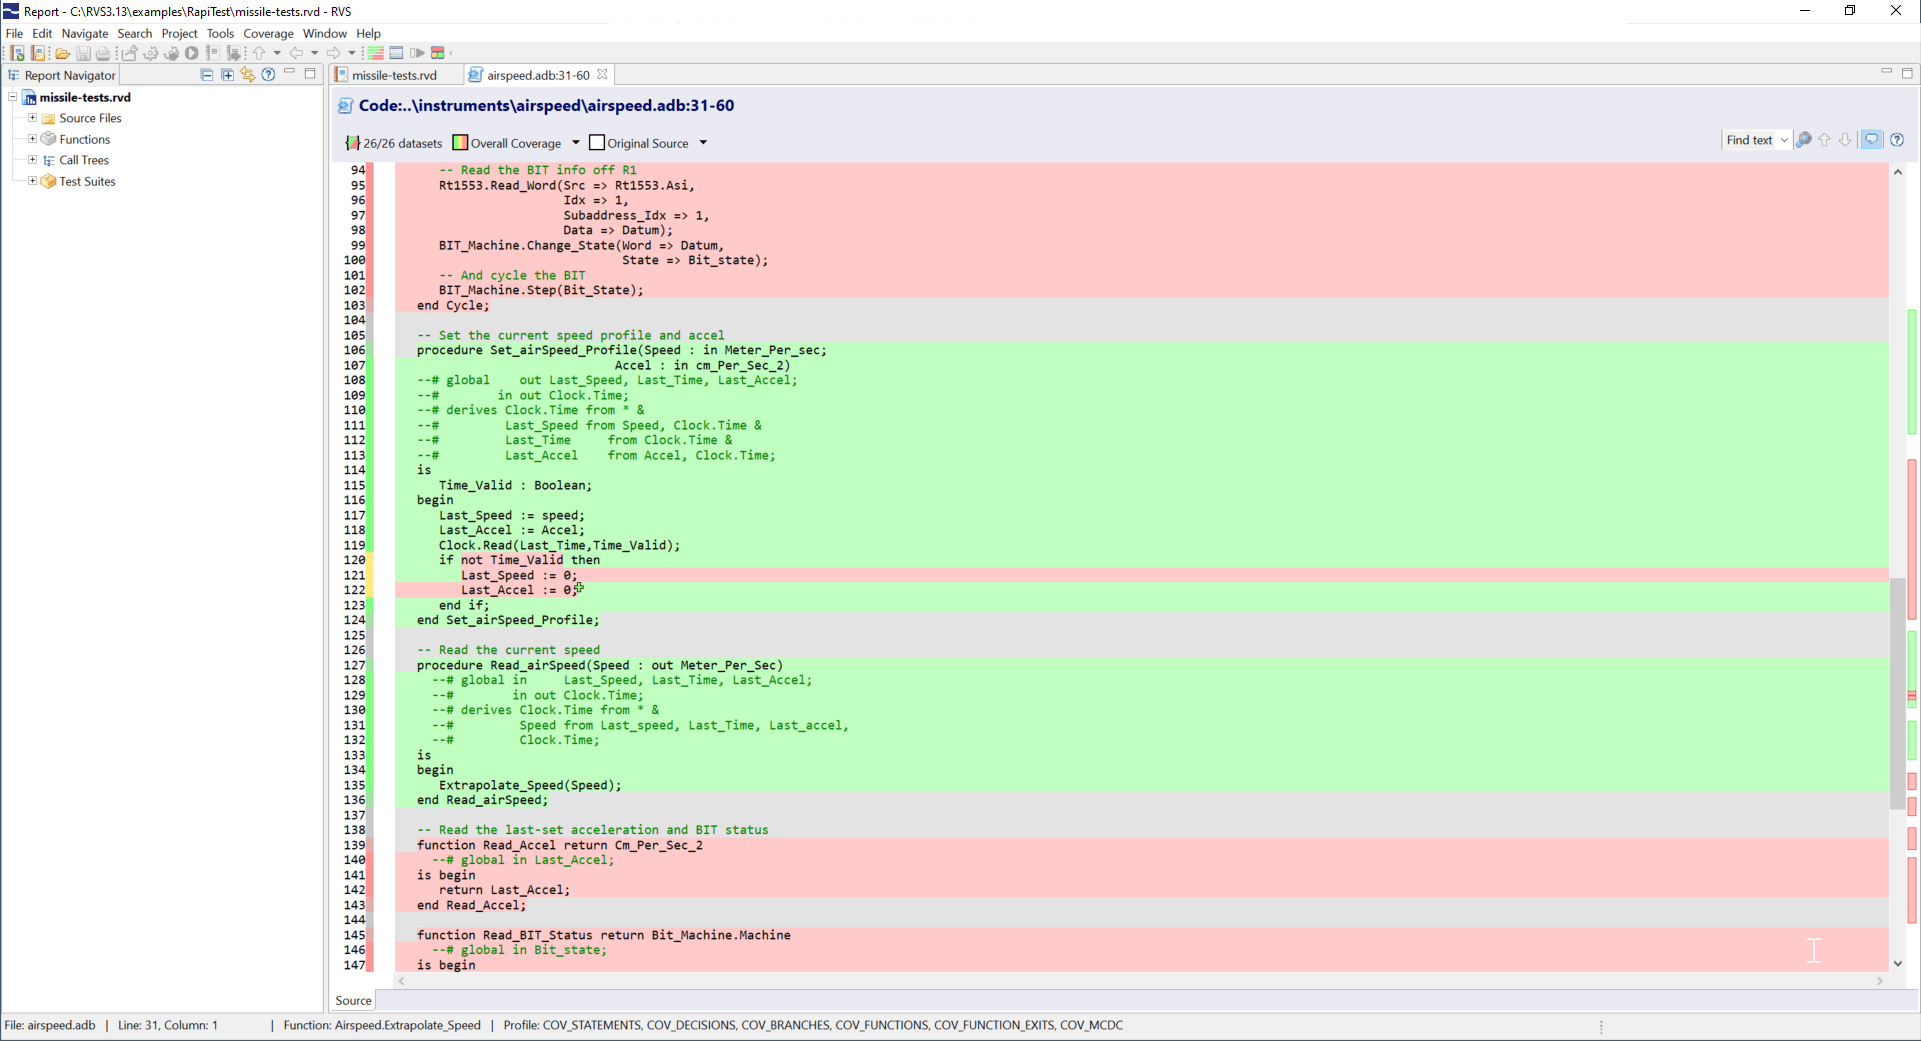The width and height of the screenshot is (1921, 1041).
Task: Open the Find text dropdown chevron
Action: click(x=1784, y=139)
